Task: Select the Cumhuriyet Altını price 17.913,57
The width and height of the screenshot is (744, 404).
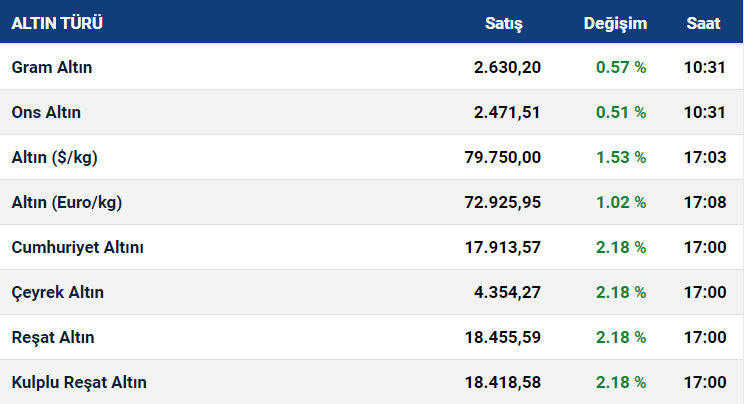Action: point(502,247)
